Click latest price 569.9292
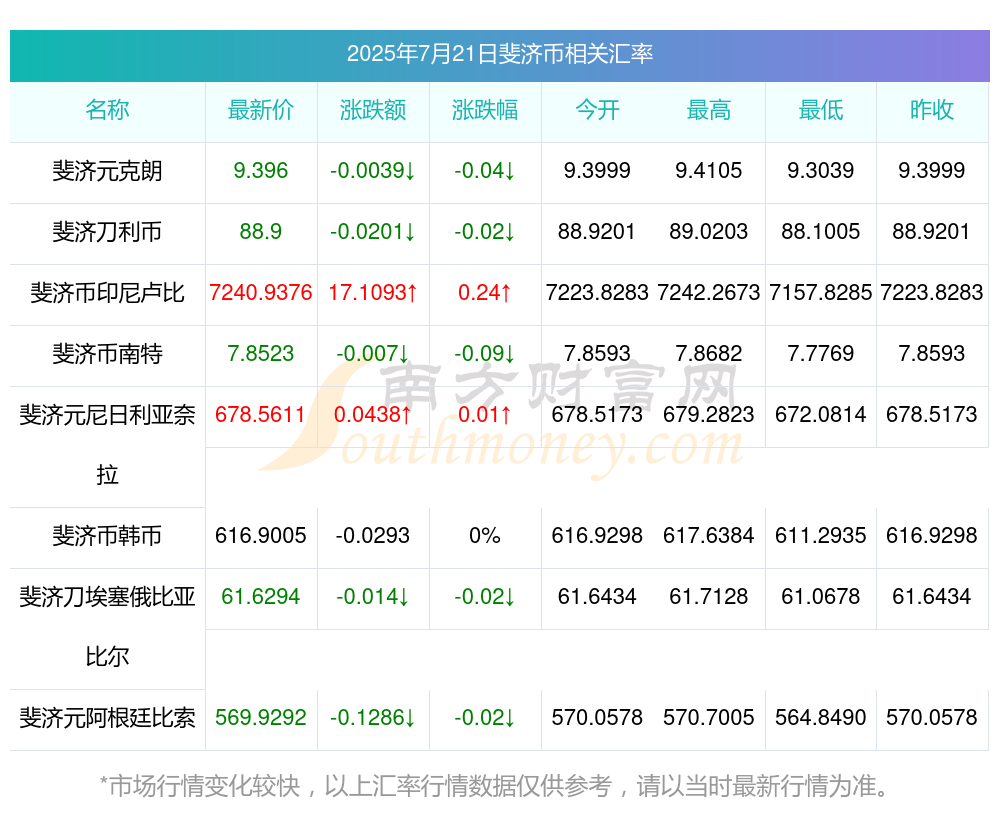 [261, 717]
